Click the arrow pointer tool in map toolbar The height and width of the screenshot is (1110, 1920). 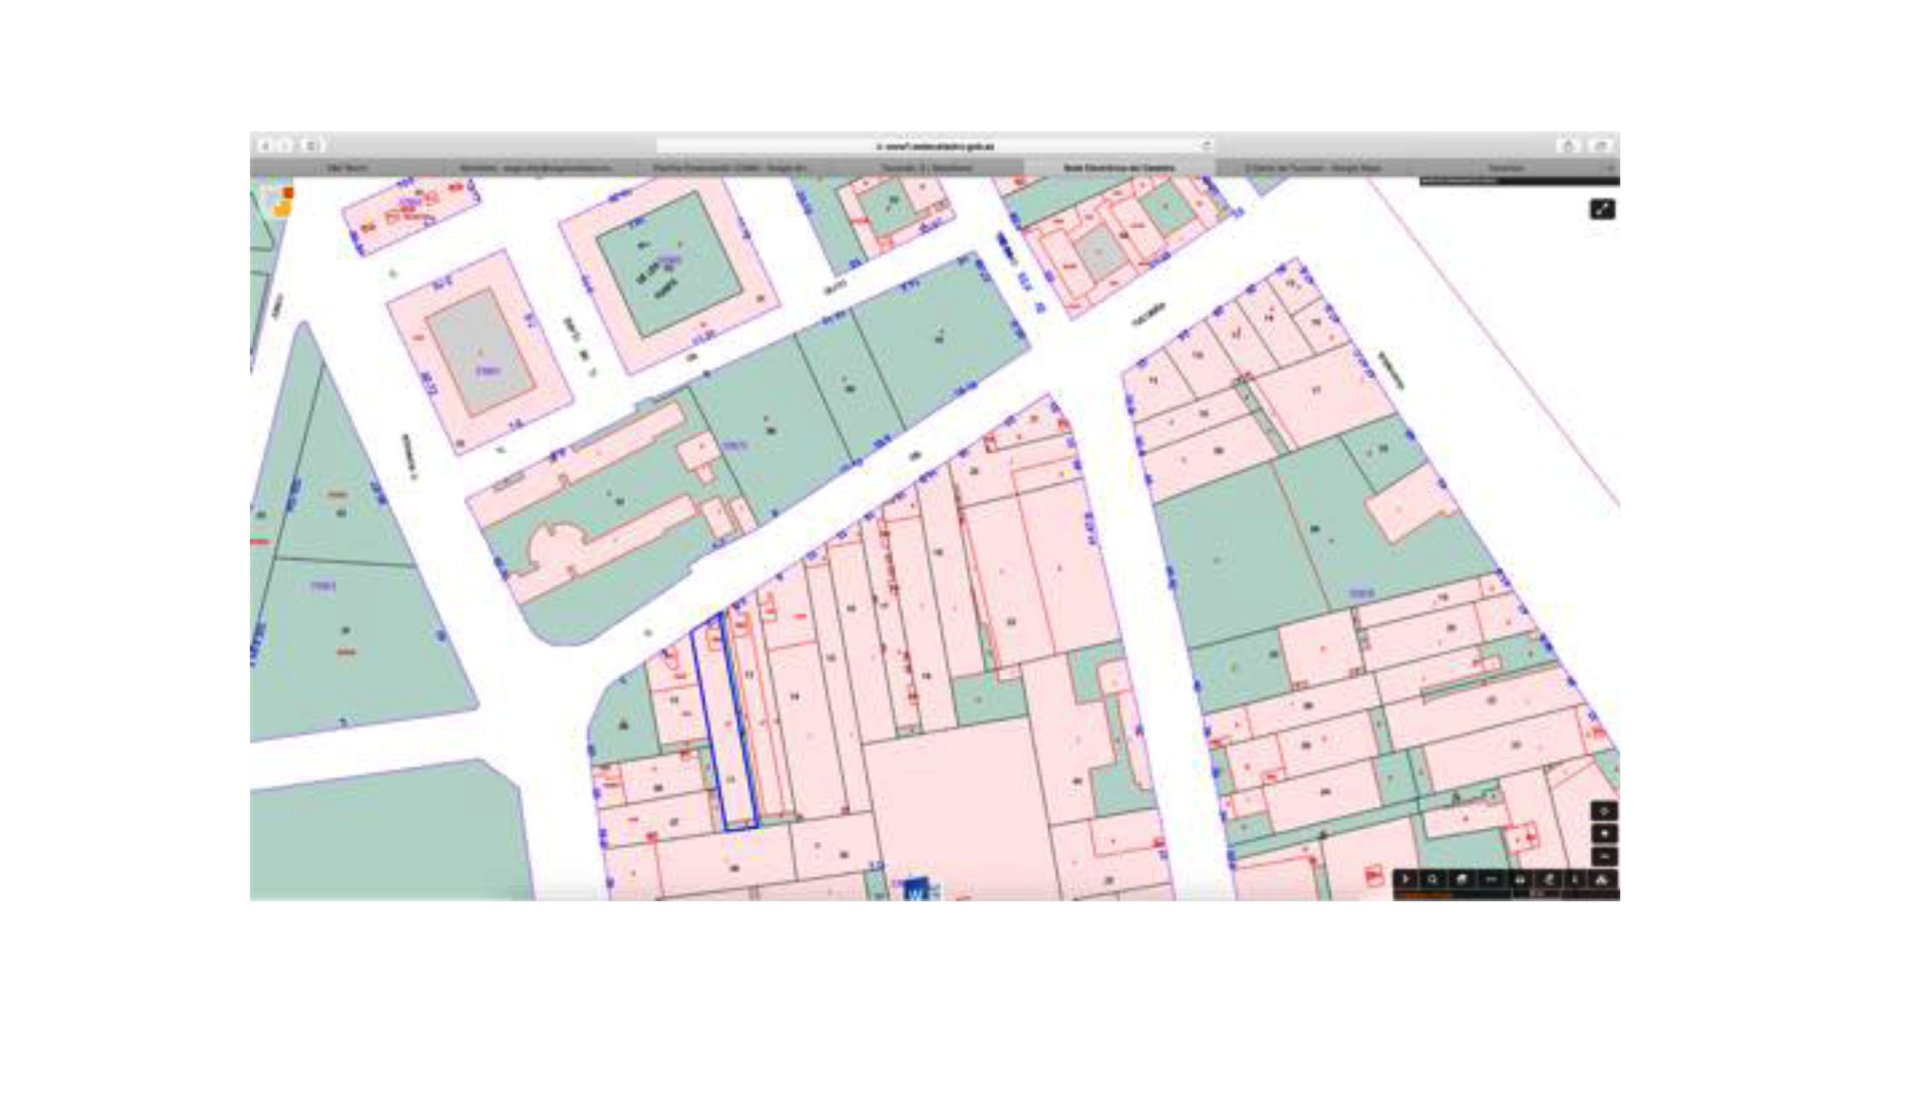point(1405,879)
